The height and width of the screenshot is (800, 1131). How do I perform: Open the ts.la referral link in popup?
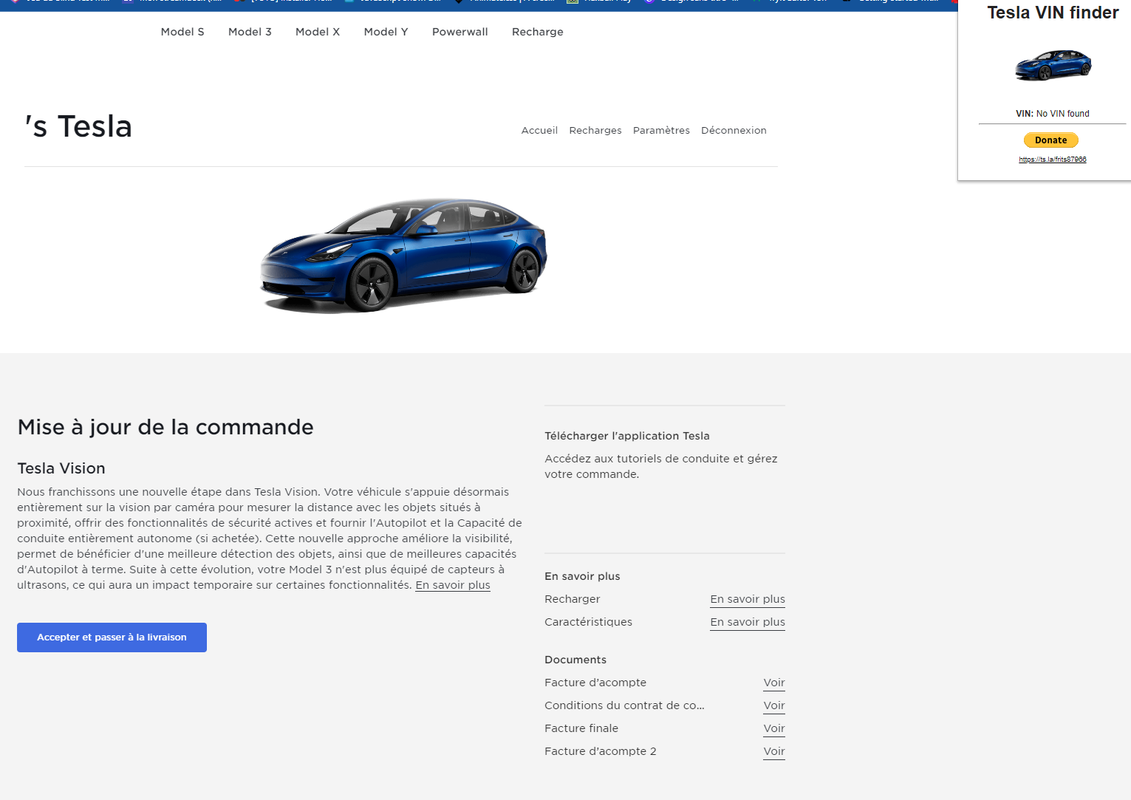point(1052,159)
